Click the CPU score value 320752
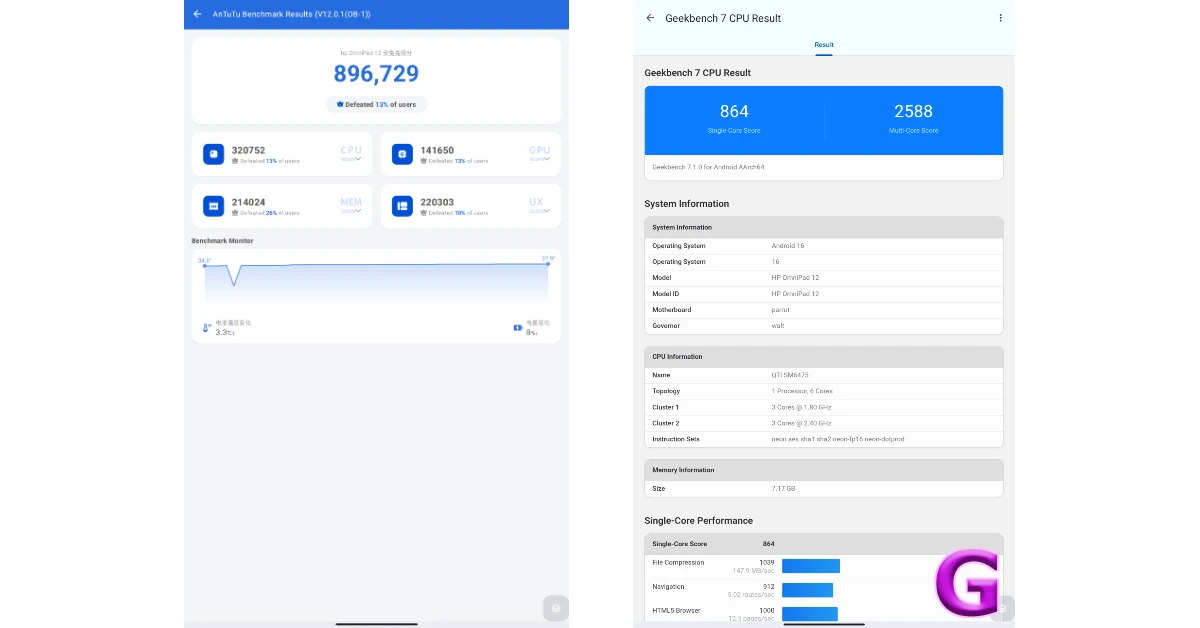 click(248, 150)
